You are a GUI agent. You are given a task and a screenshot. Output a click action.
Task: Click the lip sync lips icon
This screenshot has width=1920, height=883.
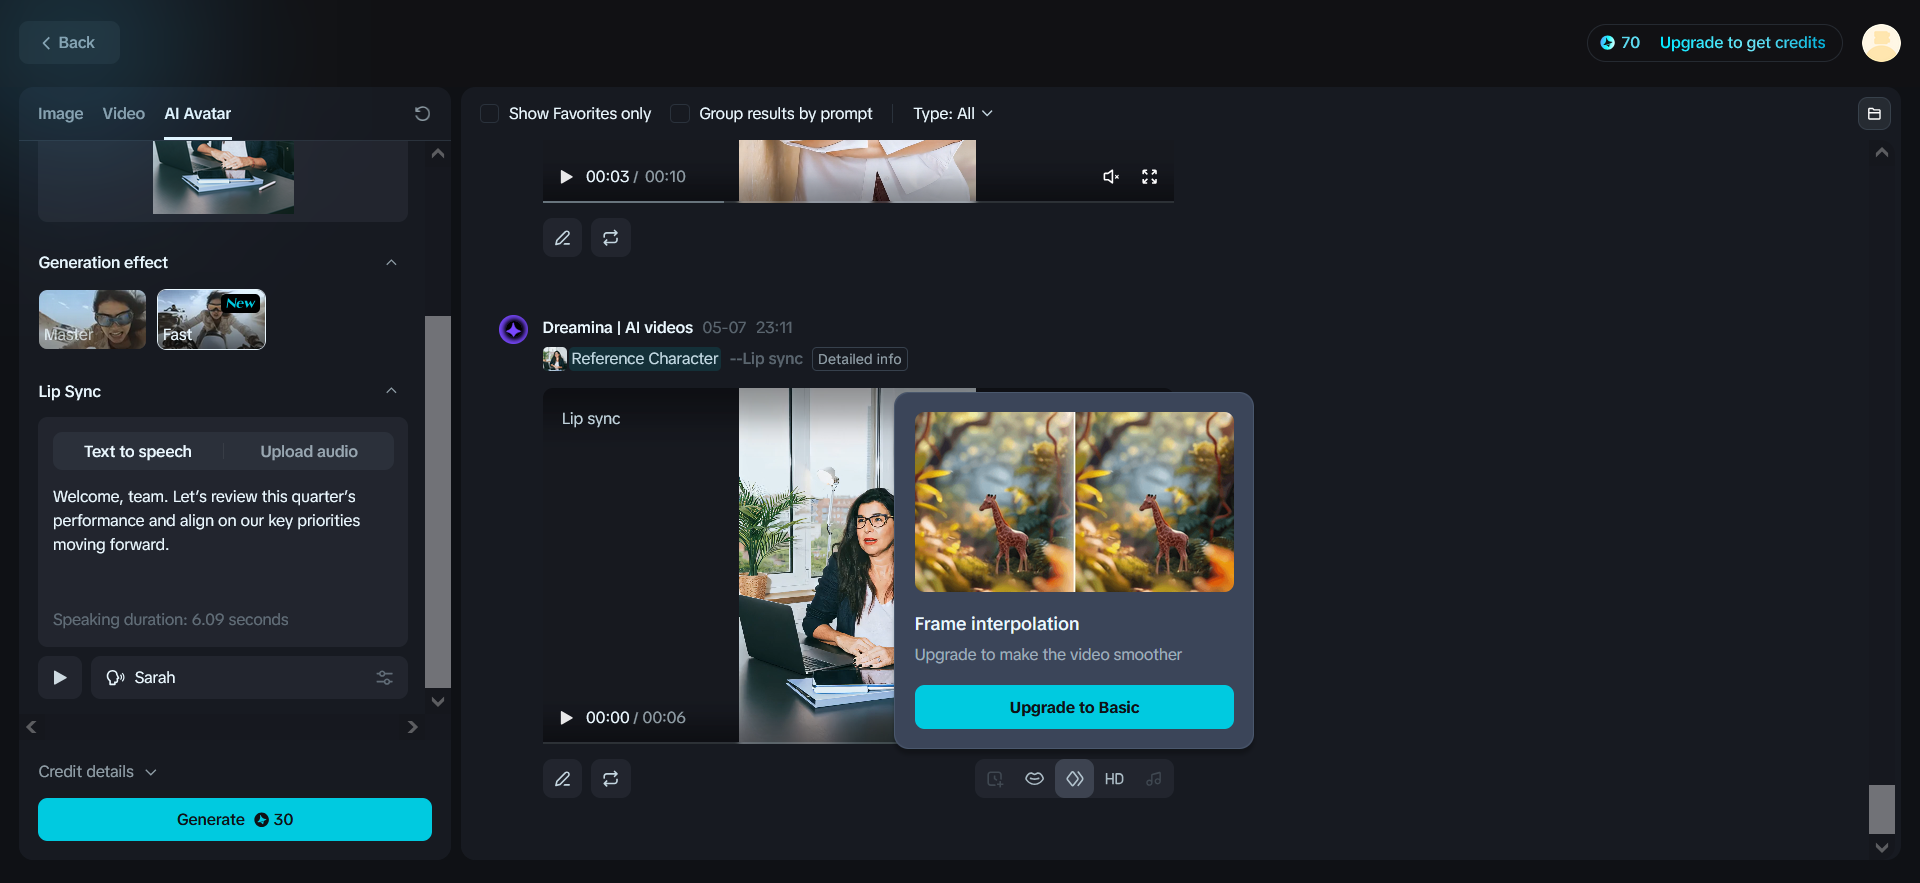pos(1035,779)
